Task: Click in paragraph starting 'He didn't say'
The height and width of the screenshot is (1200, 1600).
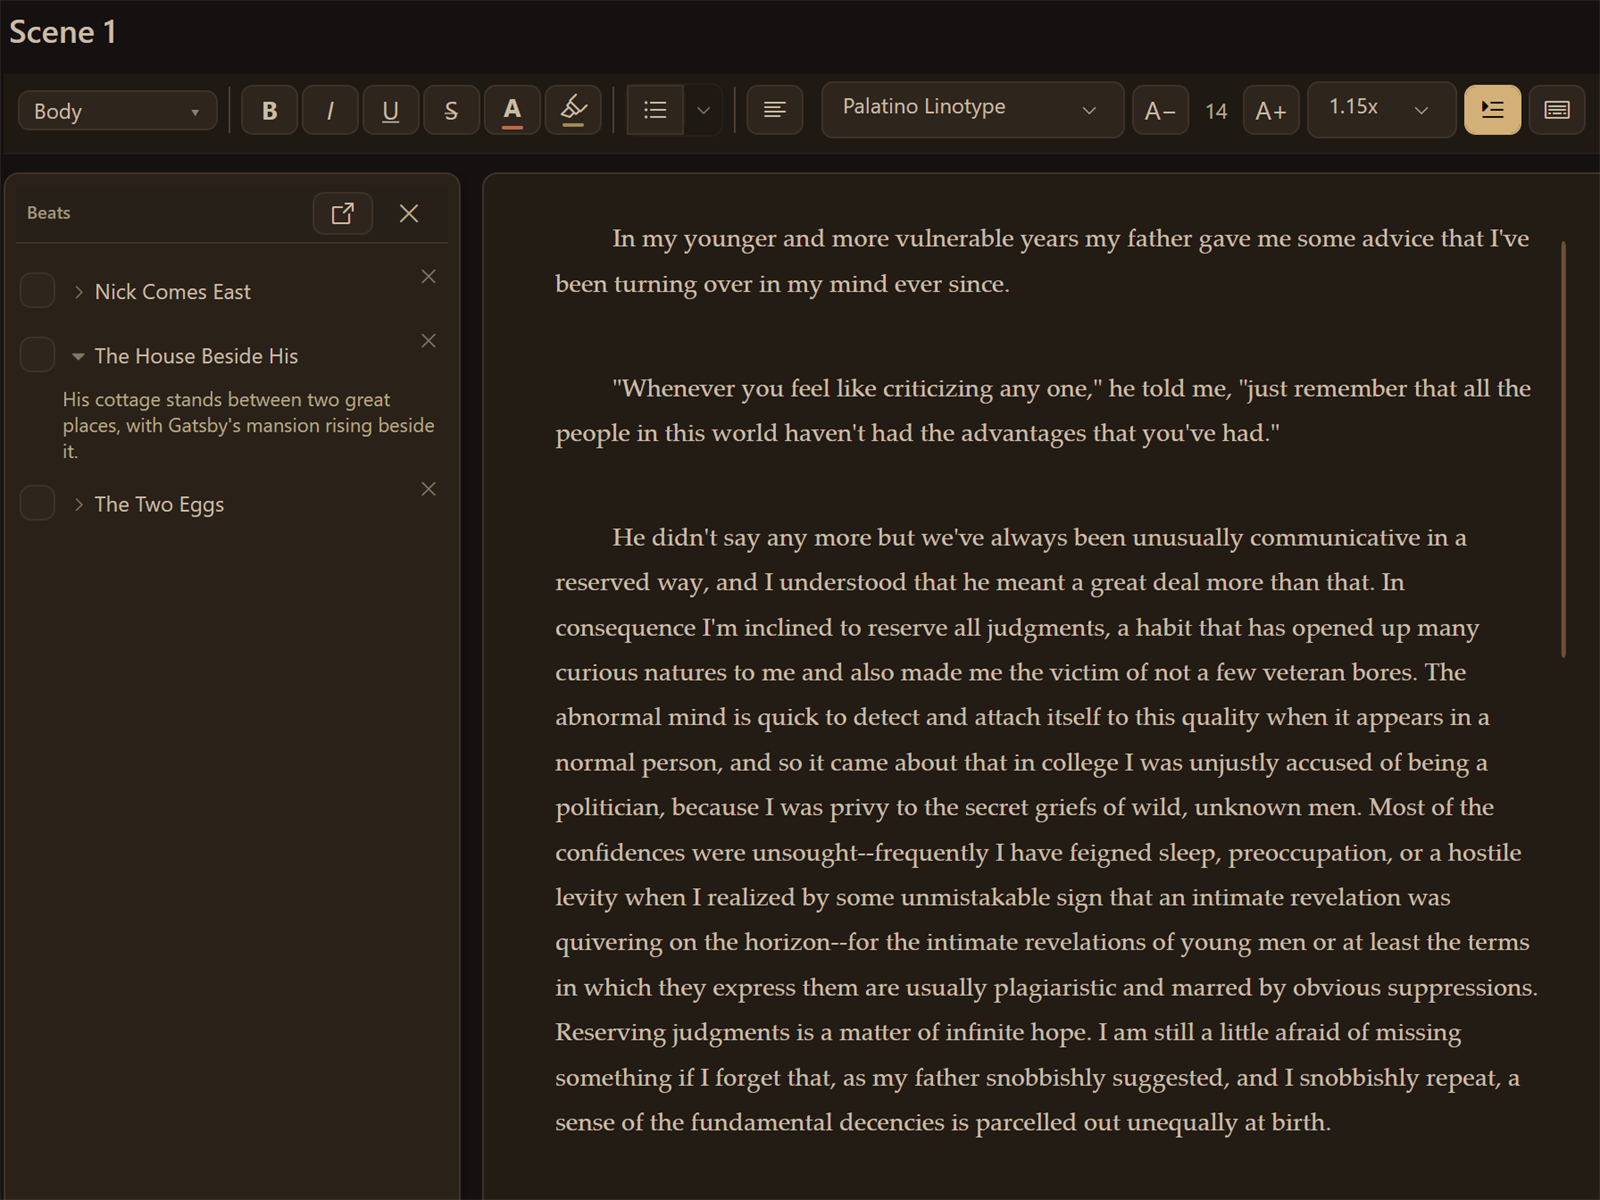Action: click(x=1046, y=829)
